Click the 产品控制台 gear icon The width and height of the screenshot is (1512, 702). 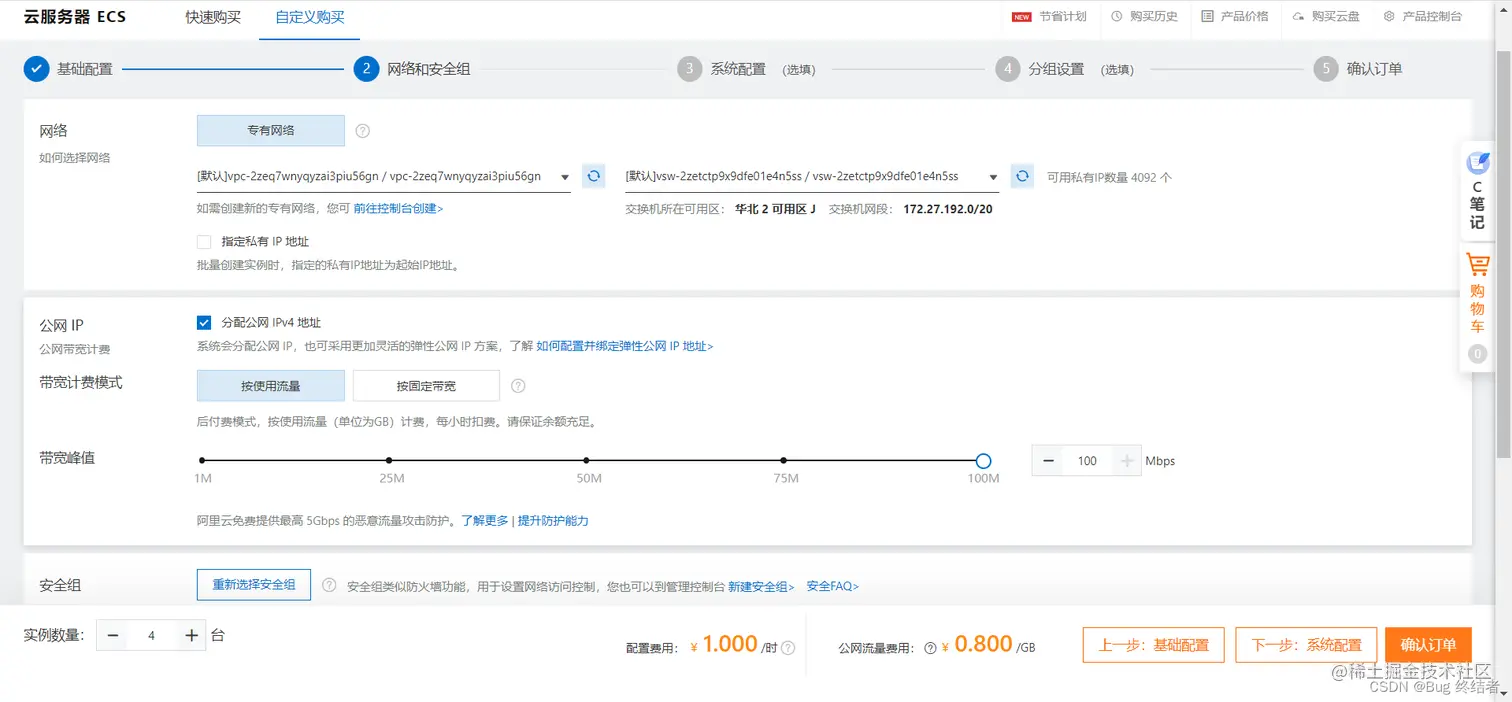point(1389,17)
